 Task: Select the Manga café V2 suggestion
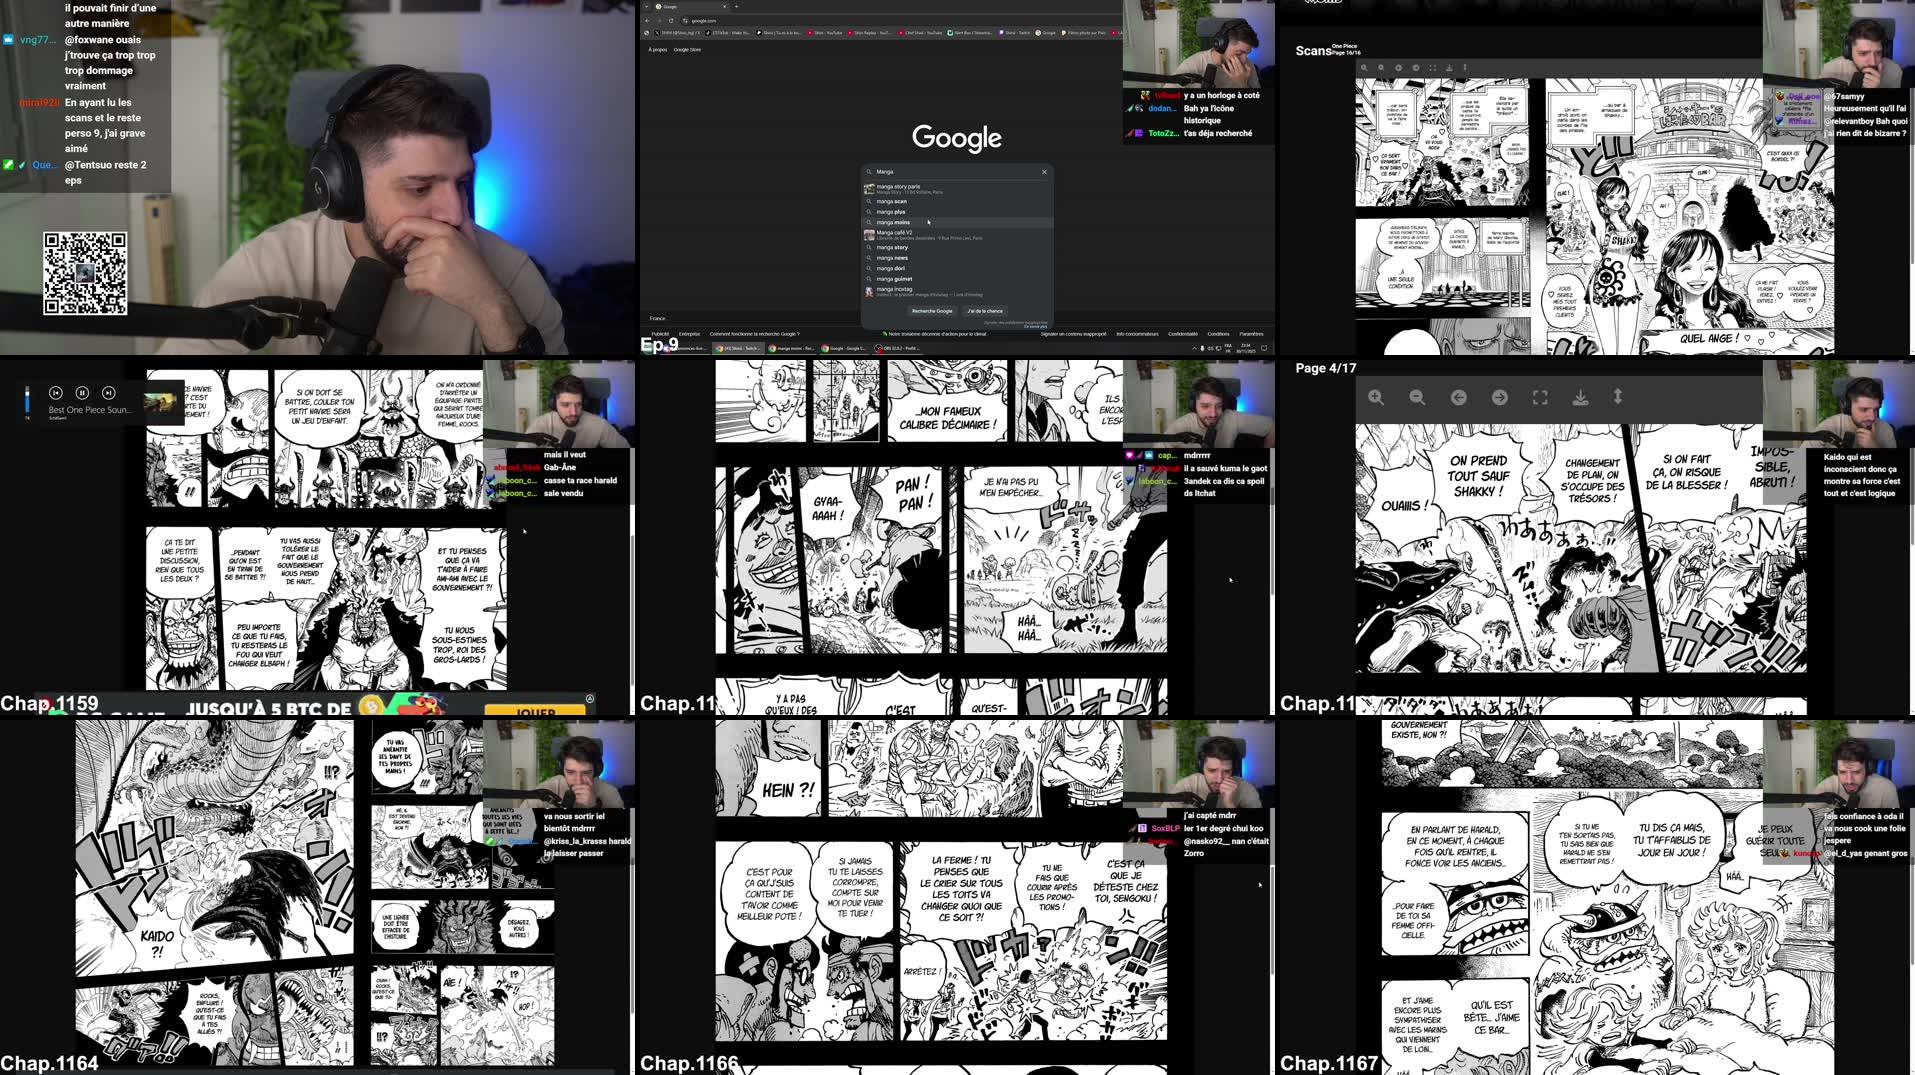(895, 233)
